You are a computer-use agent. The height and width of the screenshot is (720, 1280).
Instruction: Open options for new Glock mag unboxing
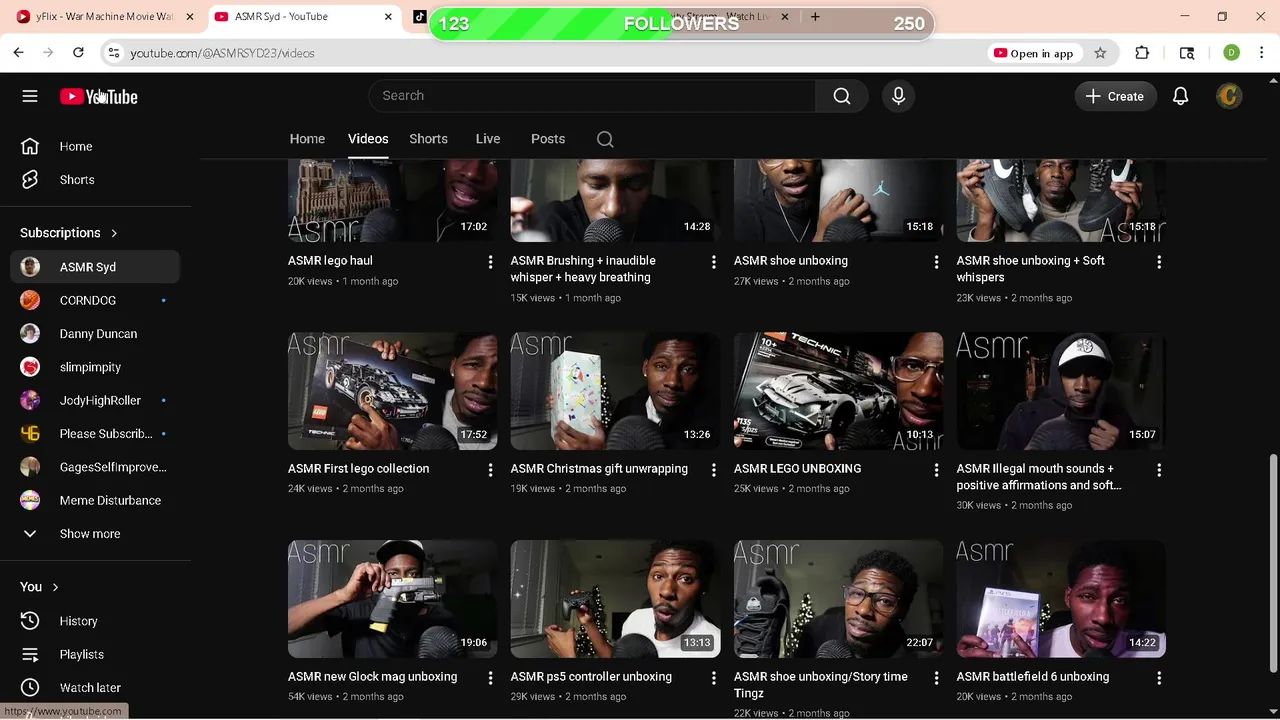[x=490, y=678]
